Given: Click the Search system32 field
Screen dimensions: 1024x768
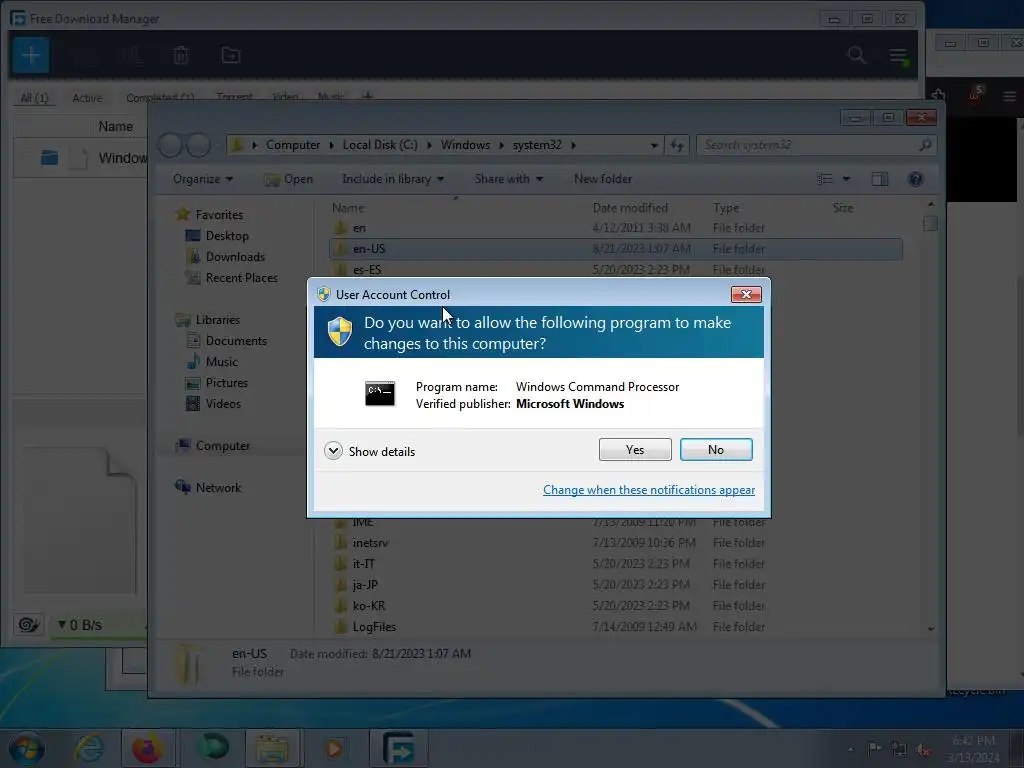Looking at the screenshot, I should click(816, 145).
